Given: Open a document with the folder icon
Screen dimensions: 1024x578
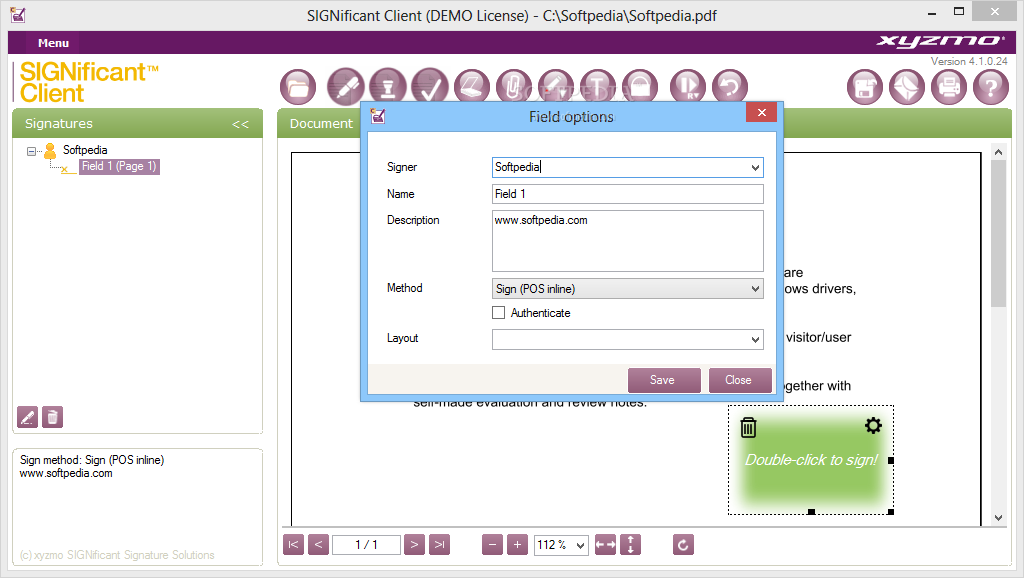Looking at the screenshot, I should click(x=298, y=87).
